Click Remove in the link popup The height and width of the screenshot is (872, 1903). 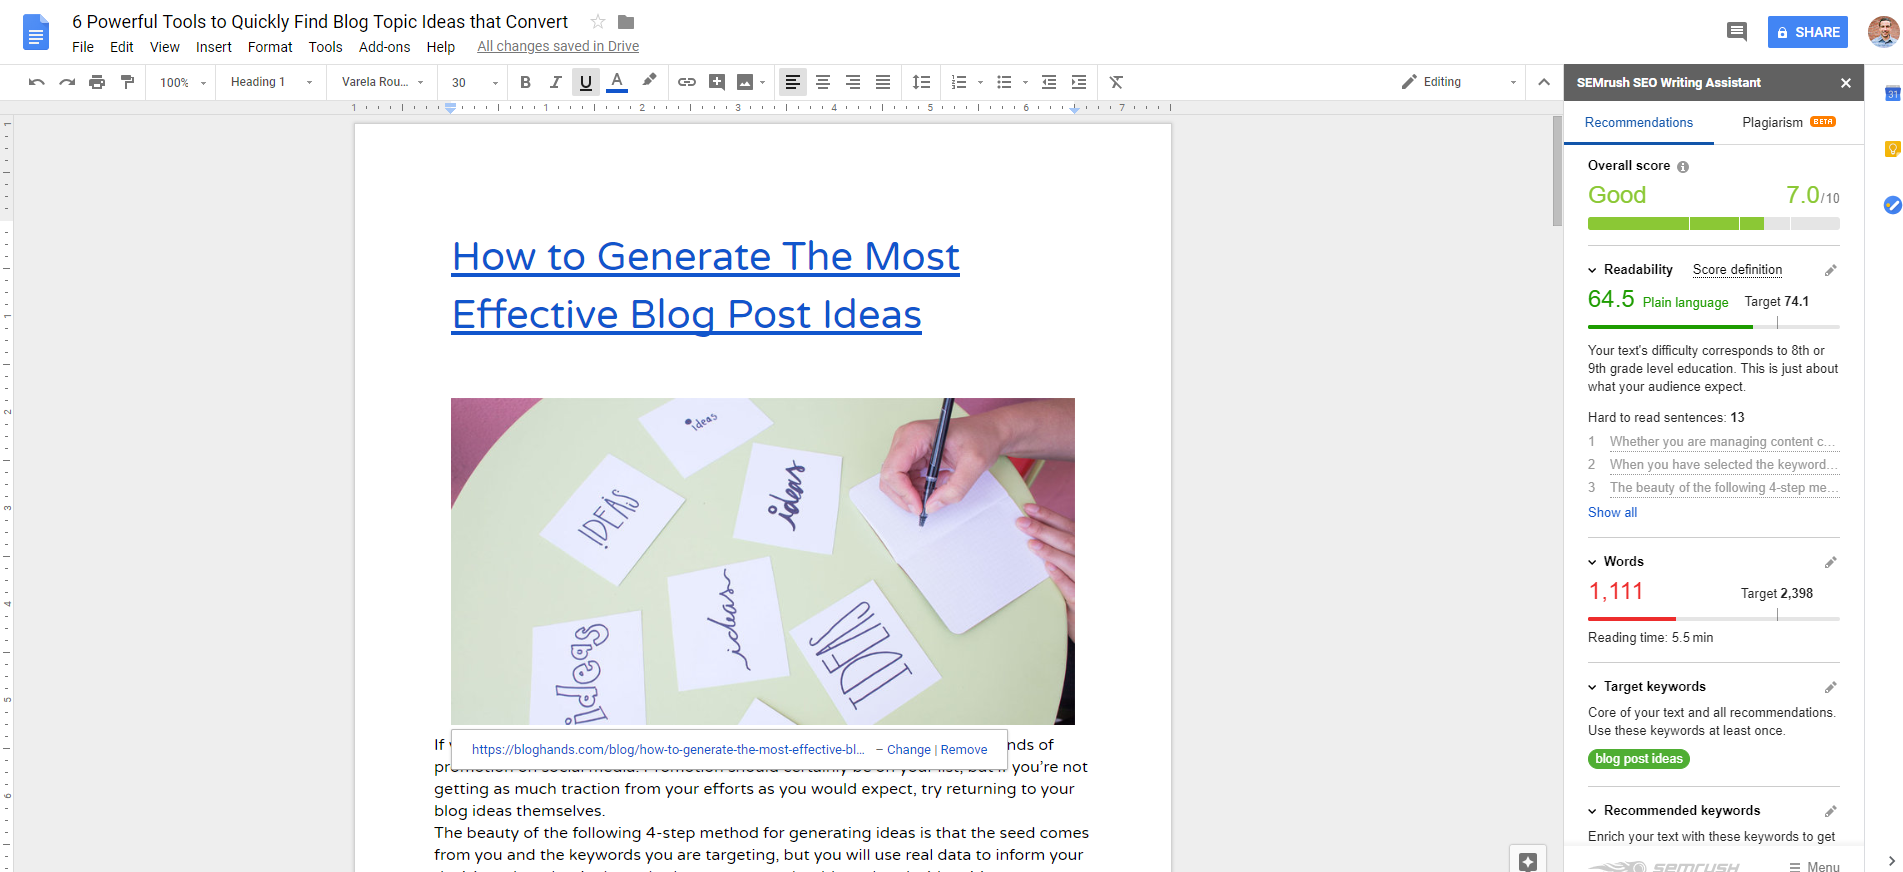click(964, 750)
